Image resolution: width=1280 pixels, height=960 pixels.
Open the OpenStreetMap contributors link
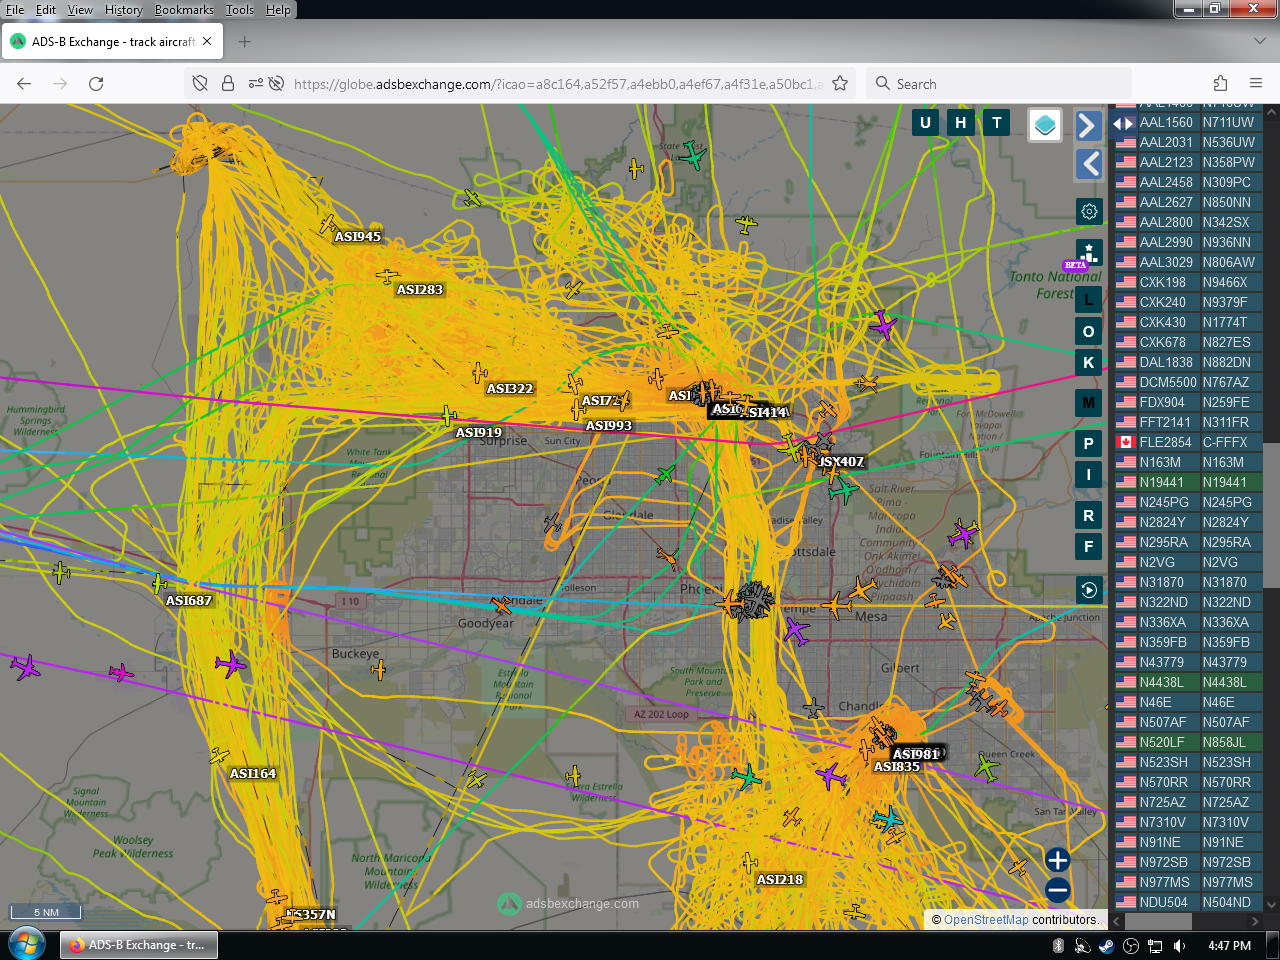pyautogui.click(x=986, y=920)
